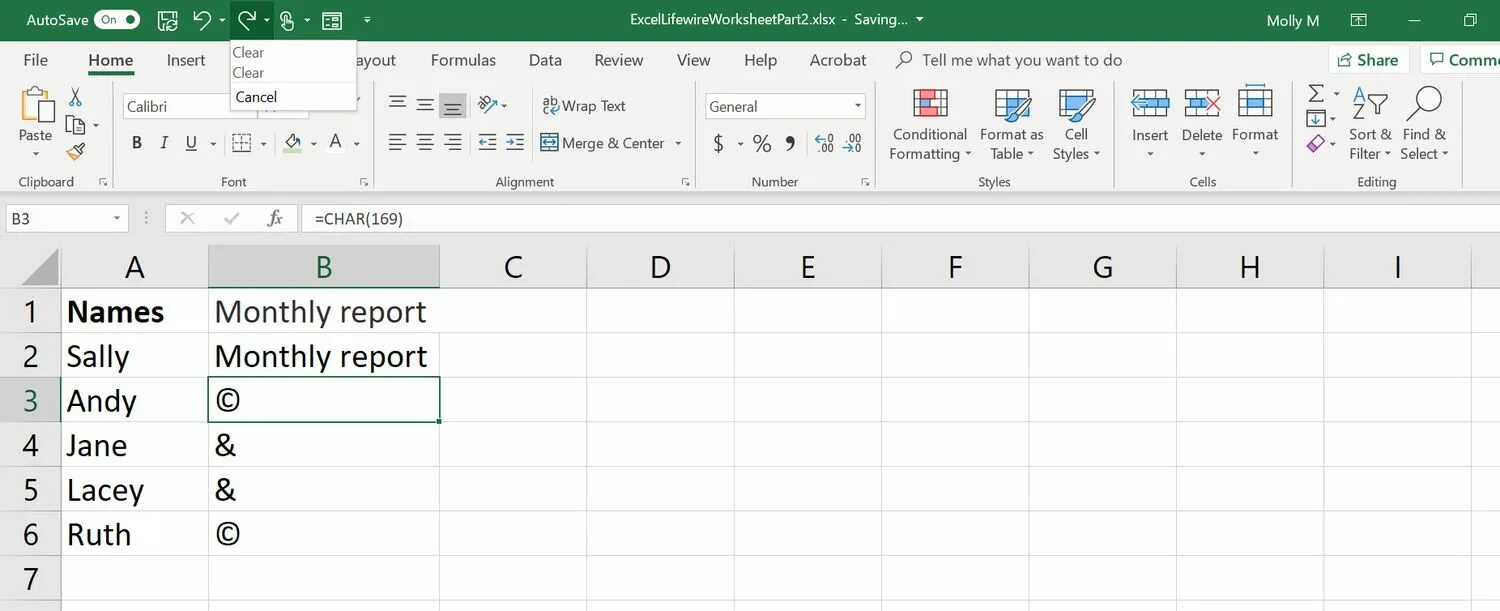Viewport: 1500px width, 611px height.
Task: Click the AutoSum sigma icon
Action: pos(1316,93)
